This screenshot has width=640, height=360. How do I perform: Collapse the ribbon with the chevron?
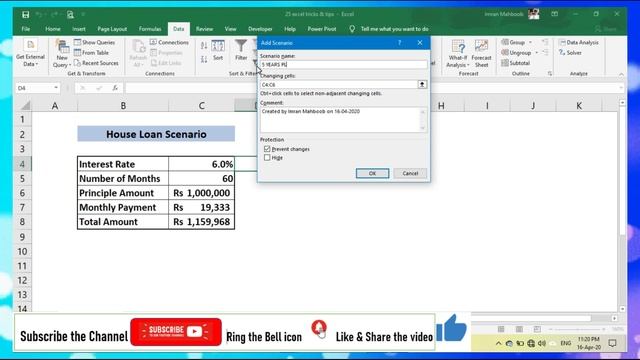pos(621,74)
